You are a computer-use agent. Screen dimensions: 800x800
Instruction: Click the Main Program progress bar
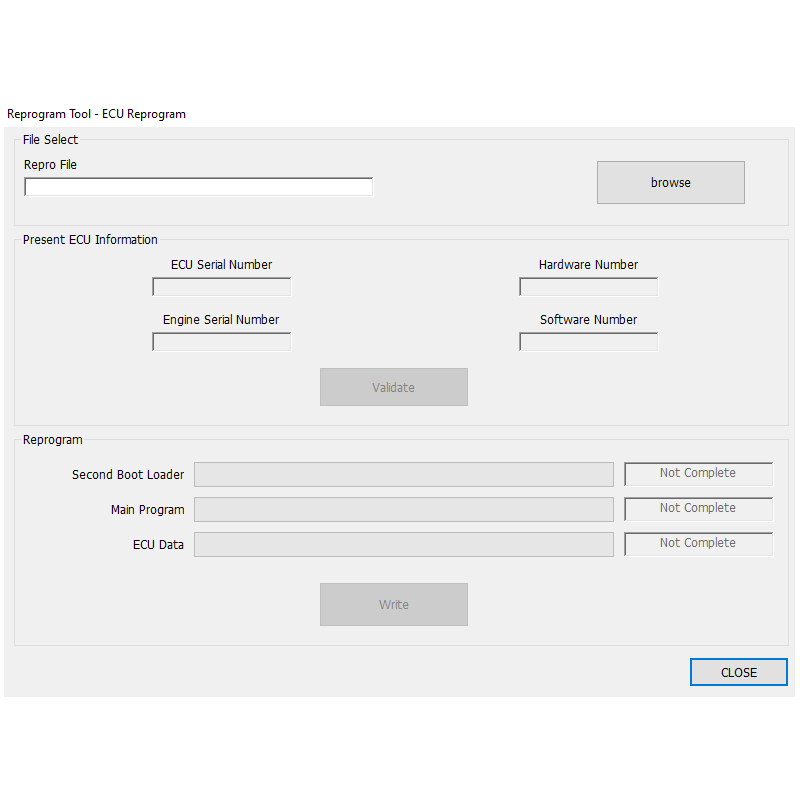point(403,509)
